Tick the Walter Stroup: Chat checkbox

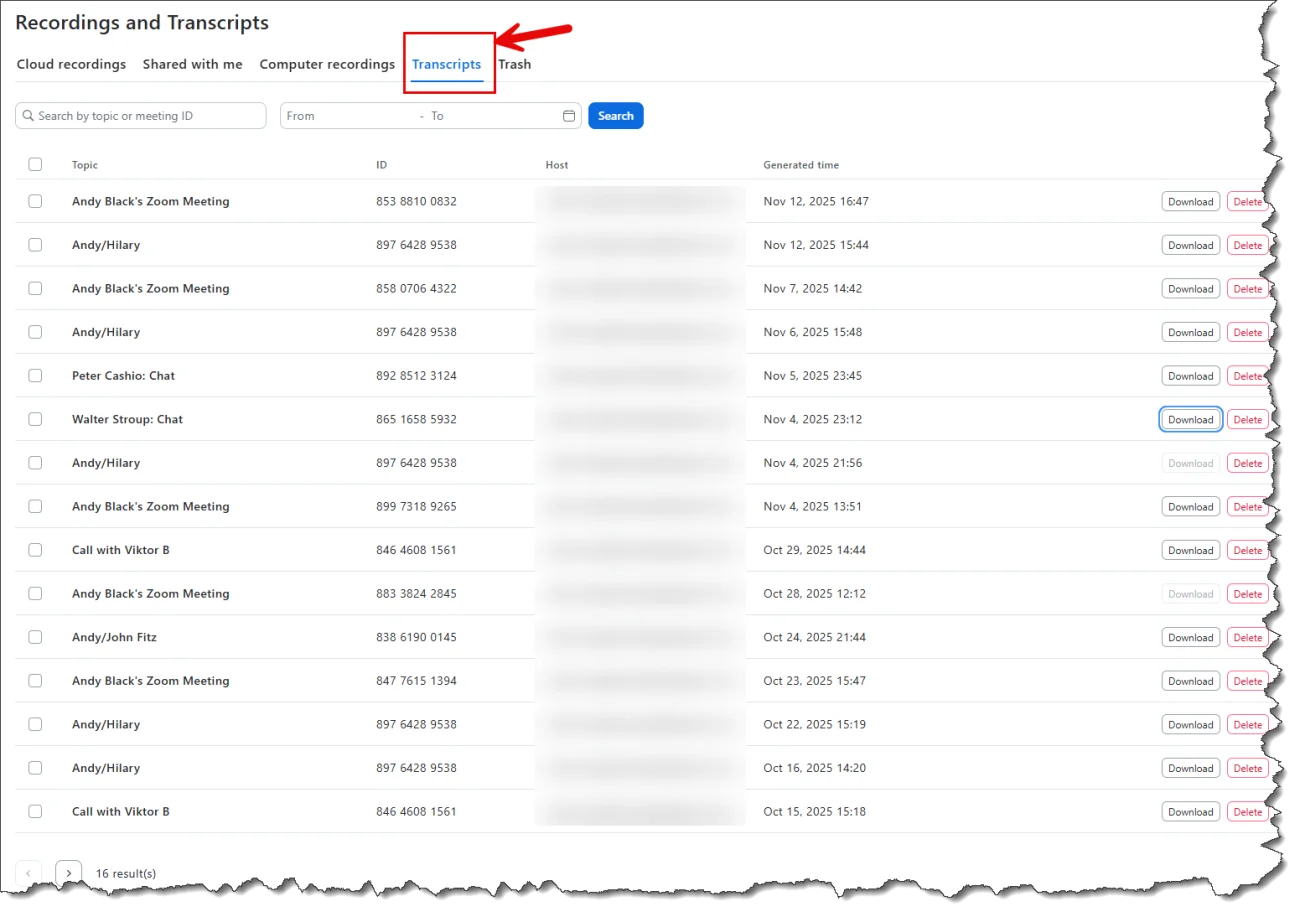coord(35,420)
